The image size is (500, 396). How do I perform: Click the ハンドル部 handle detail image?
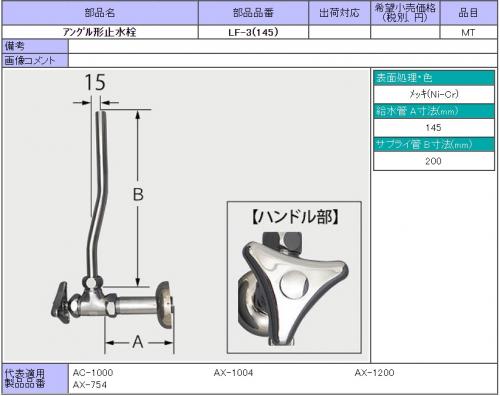pos(294,288)
